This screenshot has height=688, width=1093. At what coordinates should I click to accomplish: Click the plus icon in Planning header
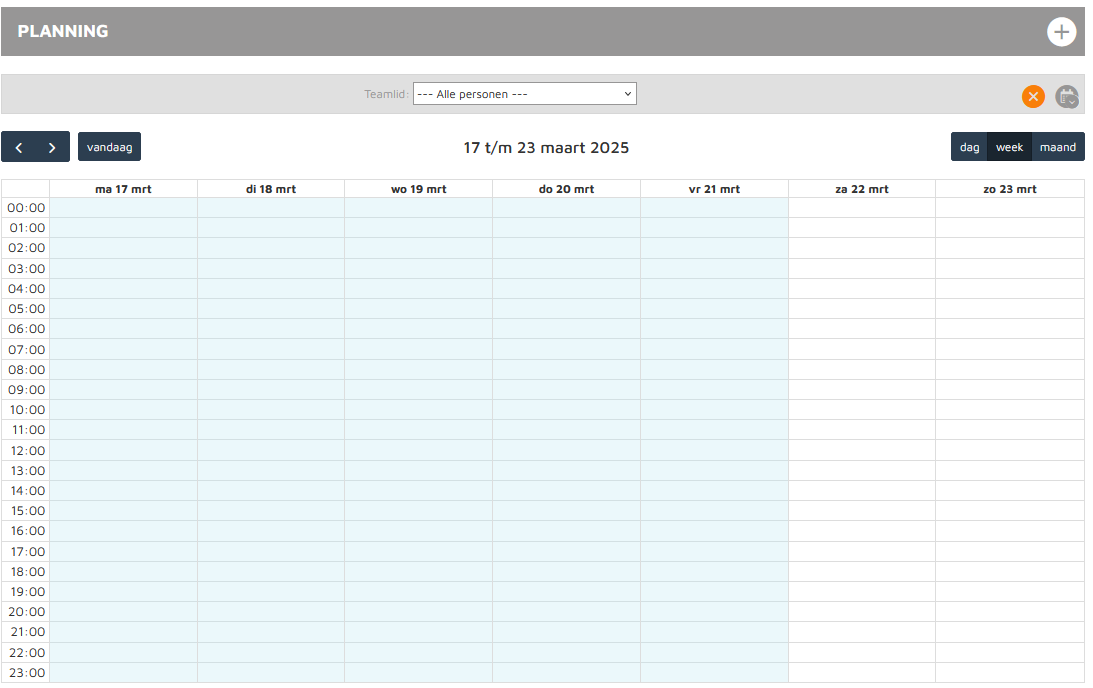[1061, 31]
